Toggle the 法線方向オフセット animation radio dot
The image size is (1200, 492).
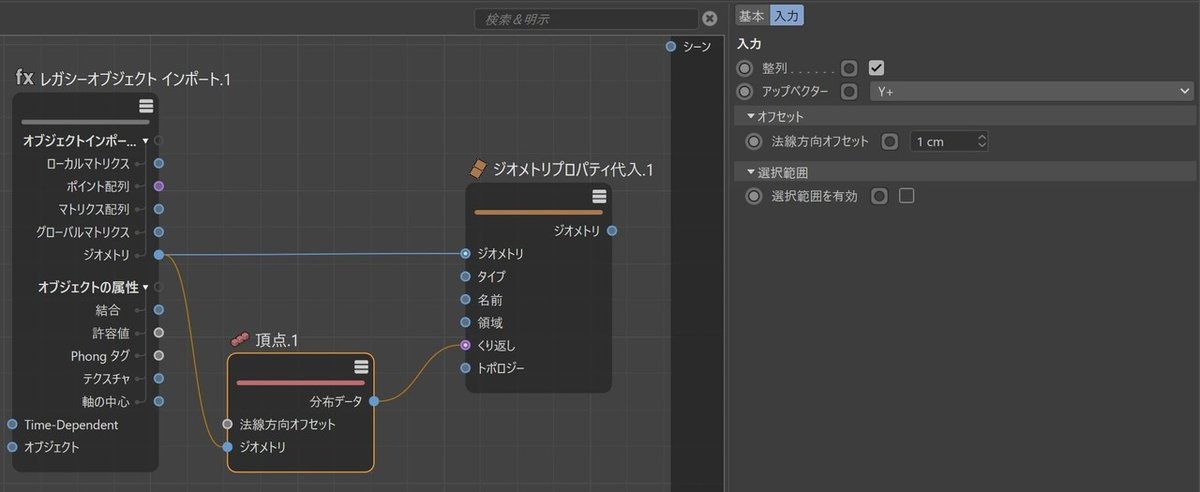755,141
